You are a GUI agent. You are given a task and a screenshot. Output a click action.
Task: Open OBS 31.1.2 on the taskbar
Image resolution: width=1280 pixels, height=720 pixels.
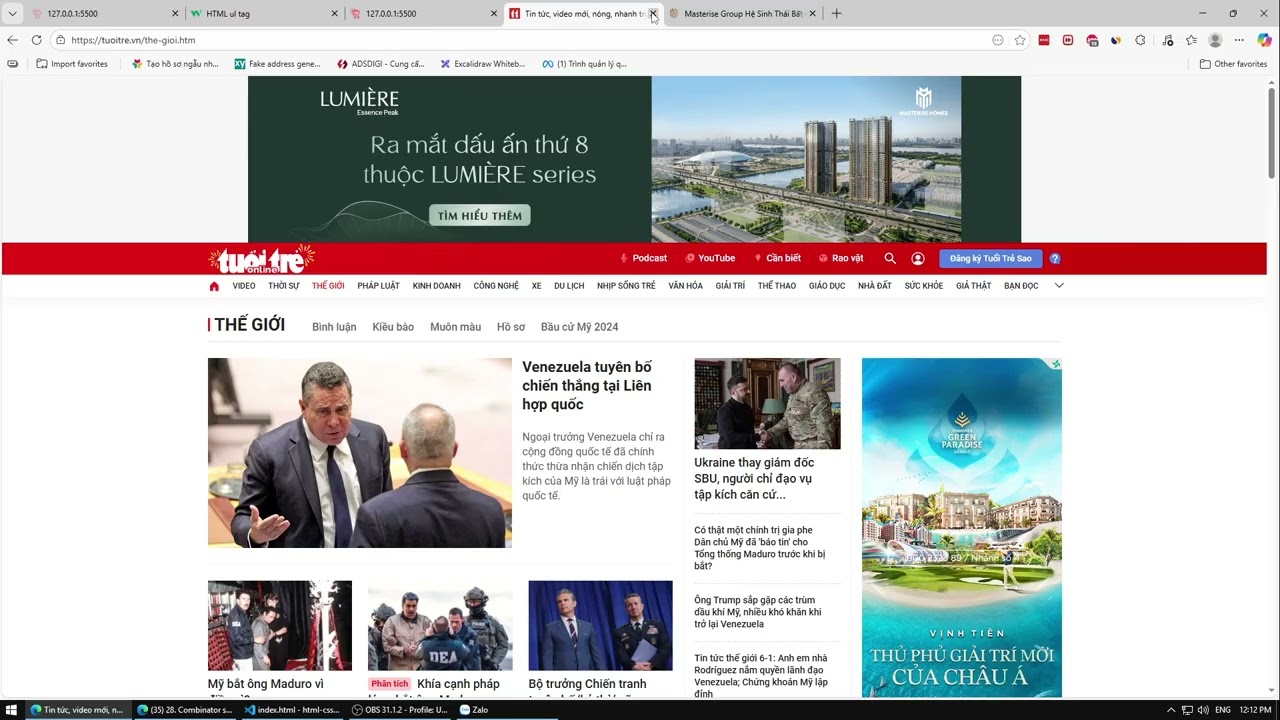pyautogui.click(x=399, y=710)
